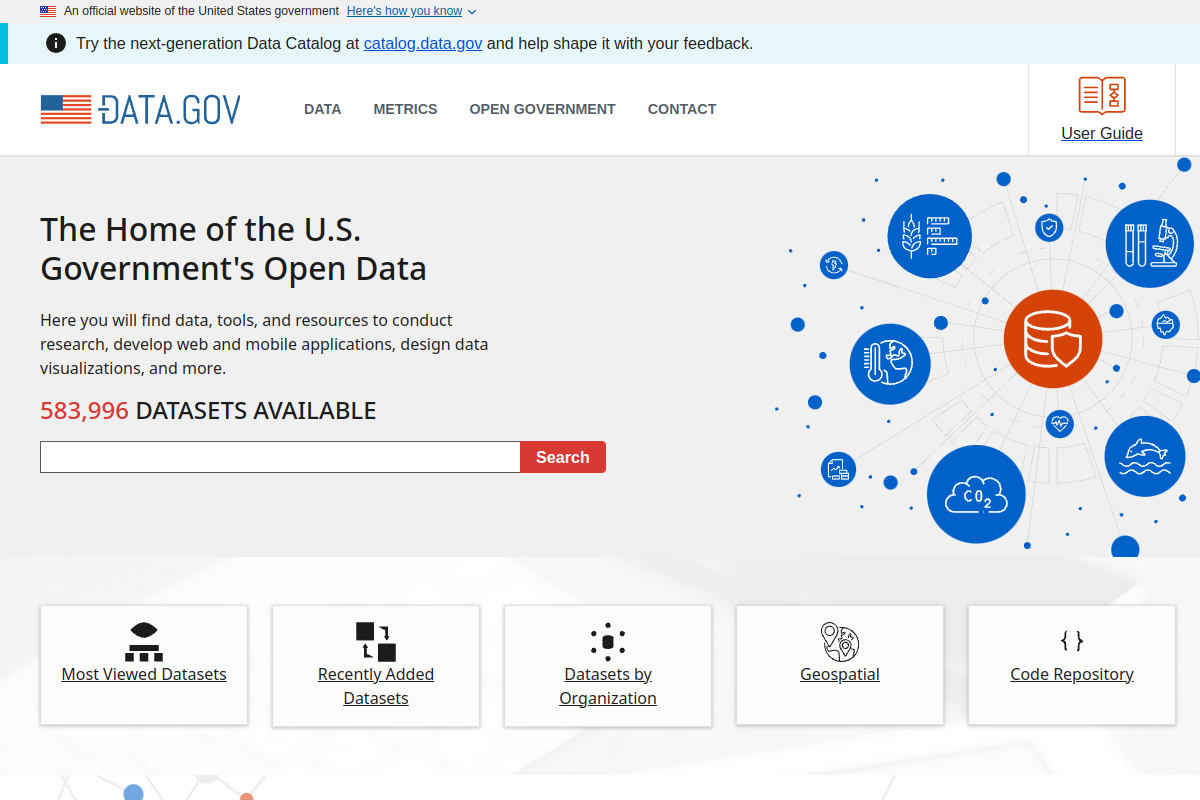
Task: Click the red Search button
Action: (x=563, y=457)
